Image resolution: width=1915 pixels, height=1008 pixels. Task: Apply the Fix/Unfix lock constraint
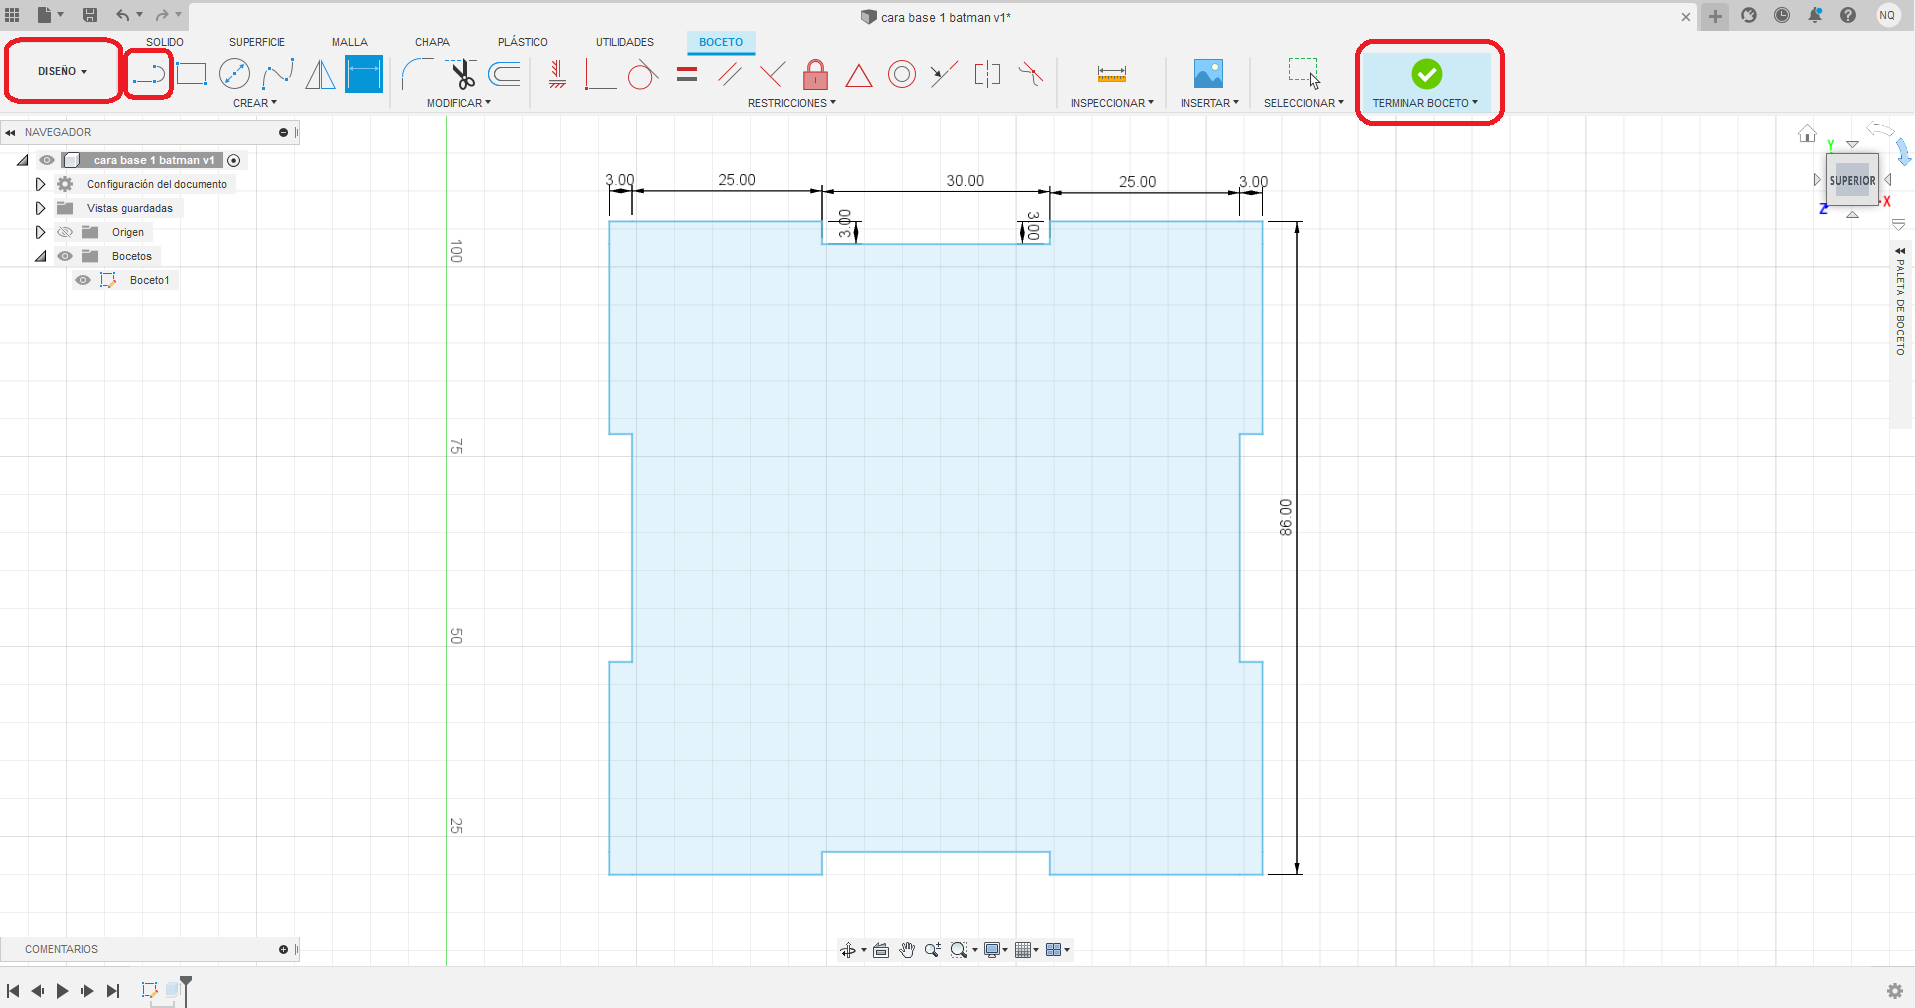(x=816, y=74)
